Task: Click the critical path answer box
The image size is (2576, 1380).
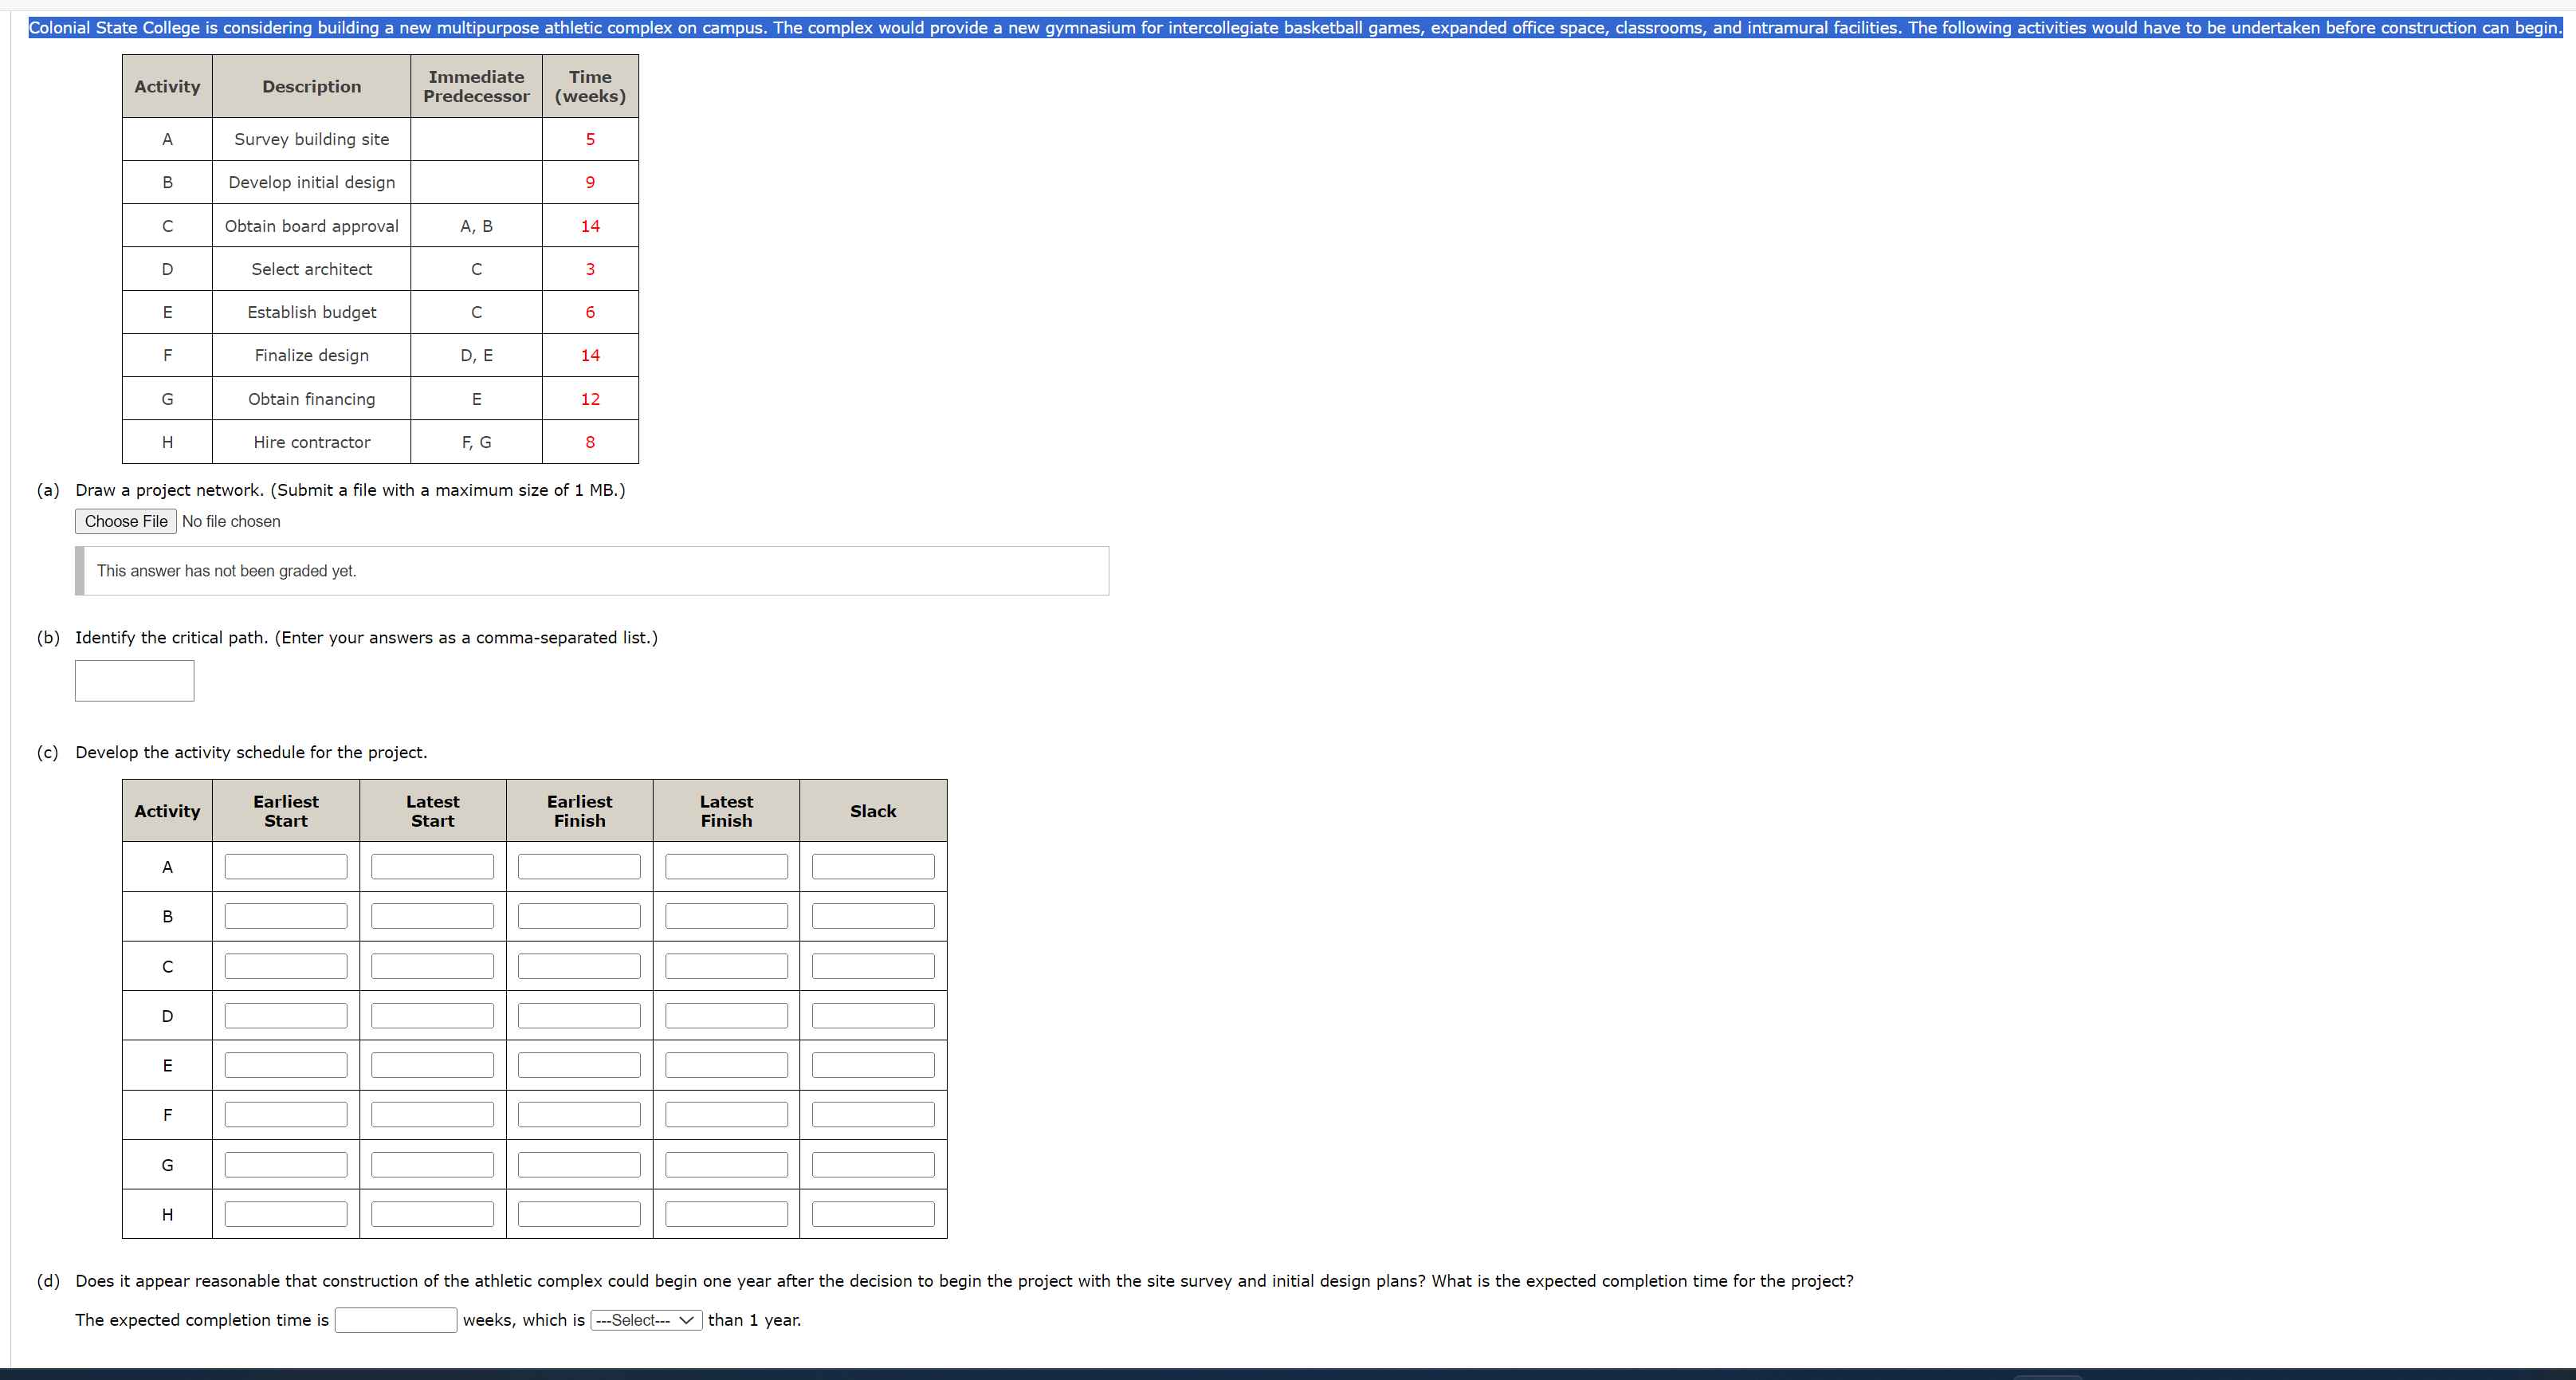Action: pos(134,680)
